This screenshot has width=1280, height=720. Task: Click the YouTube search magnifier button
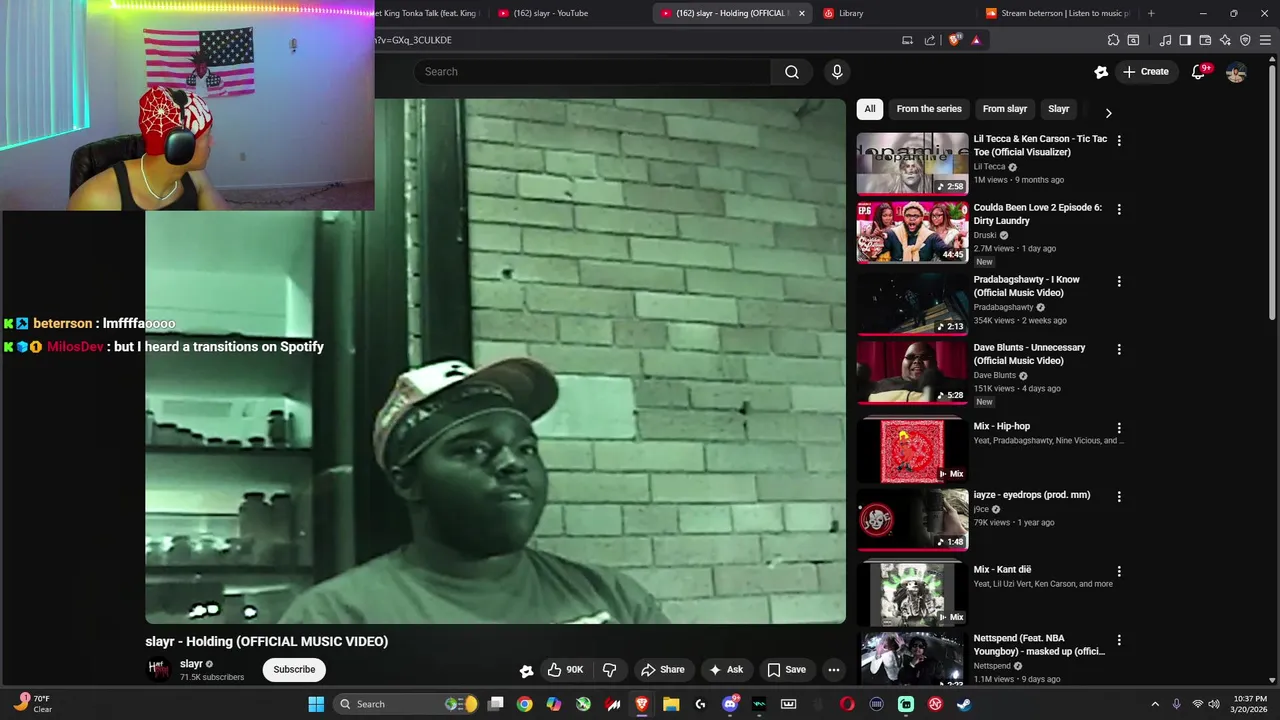(x=792, y=72)
